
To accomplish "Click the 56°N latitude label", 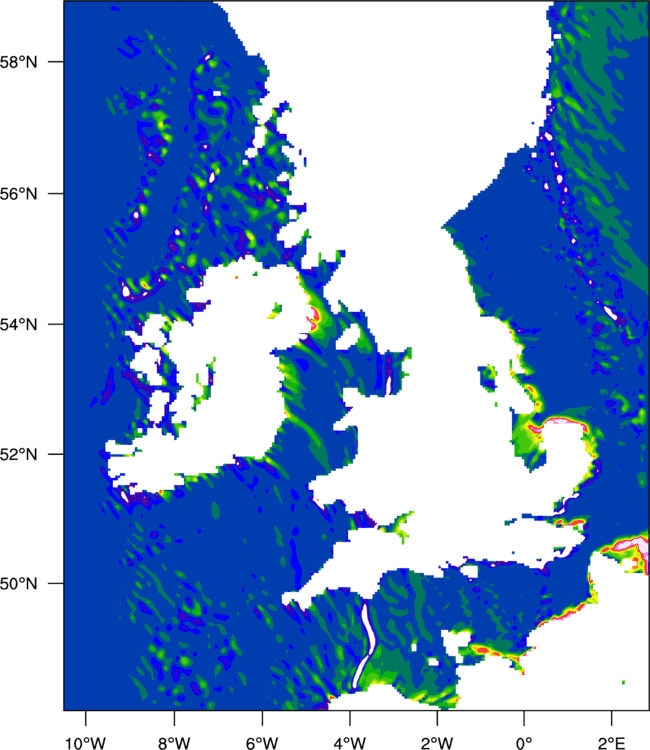I will pos(18,194).
